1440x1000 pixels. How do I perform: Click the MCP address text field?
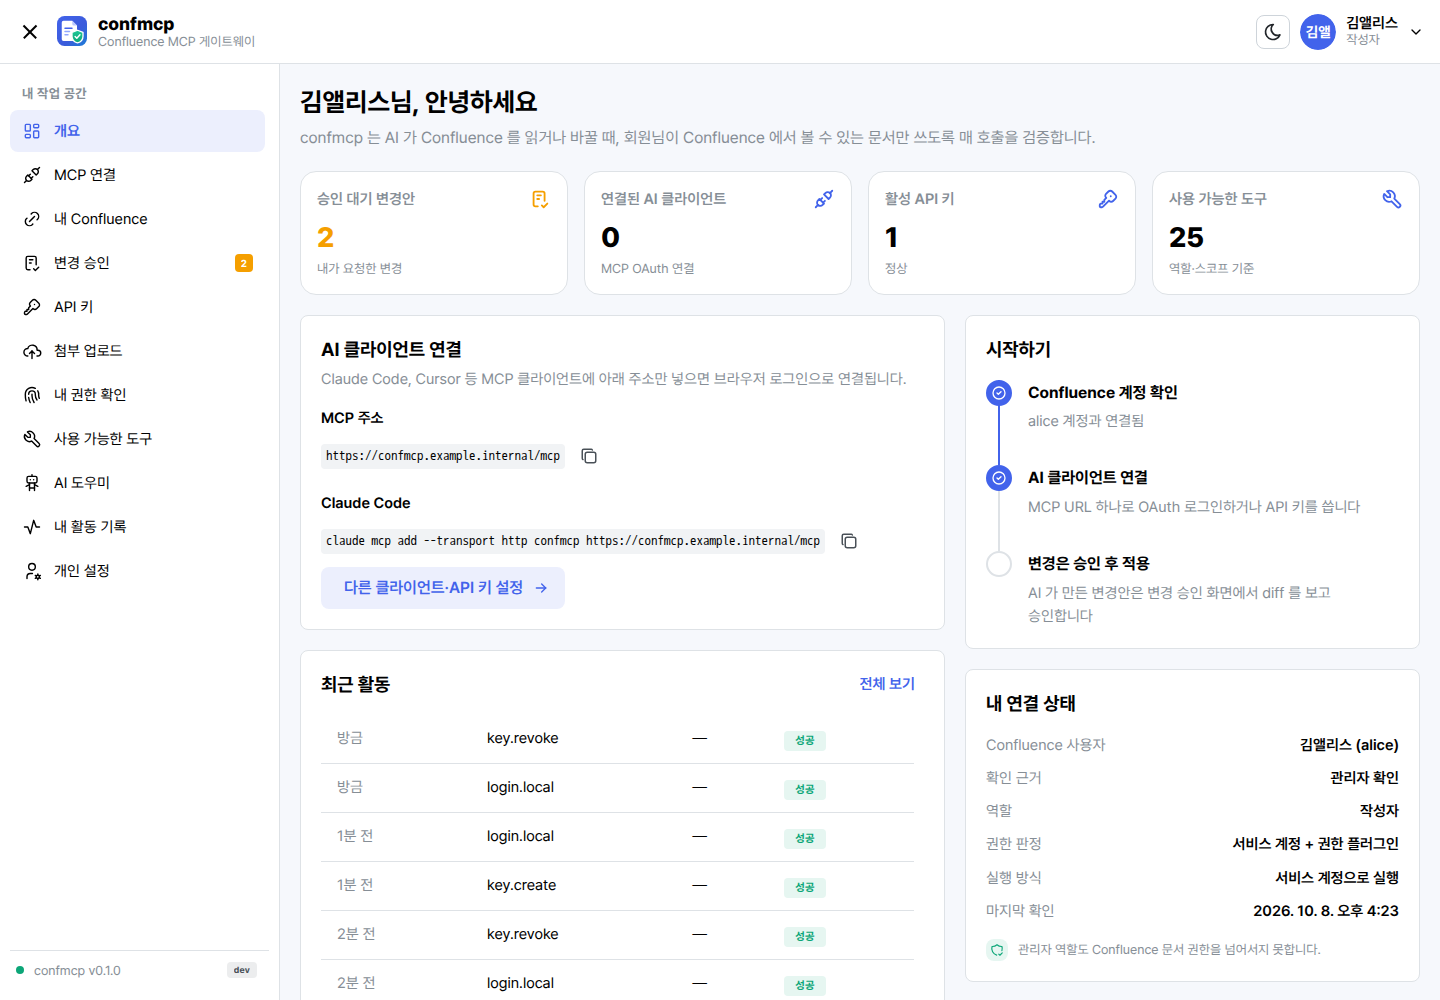coord(443,456)
